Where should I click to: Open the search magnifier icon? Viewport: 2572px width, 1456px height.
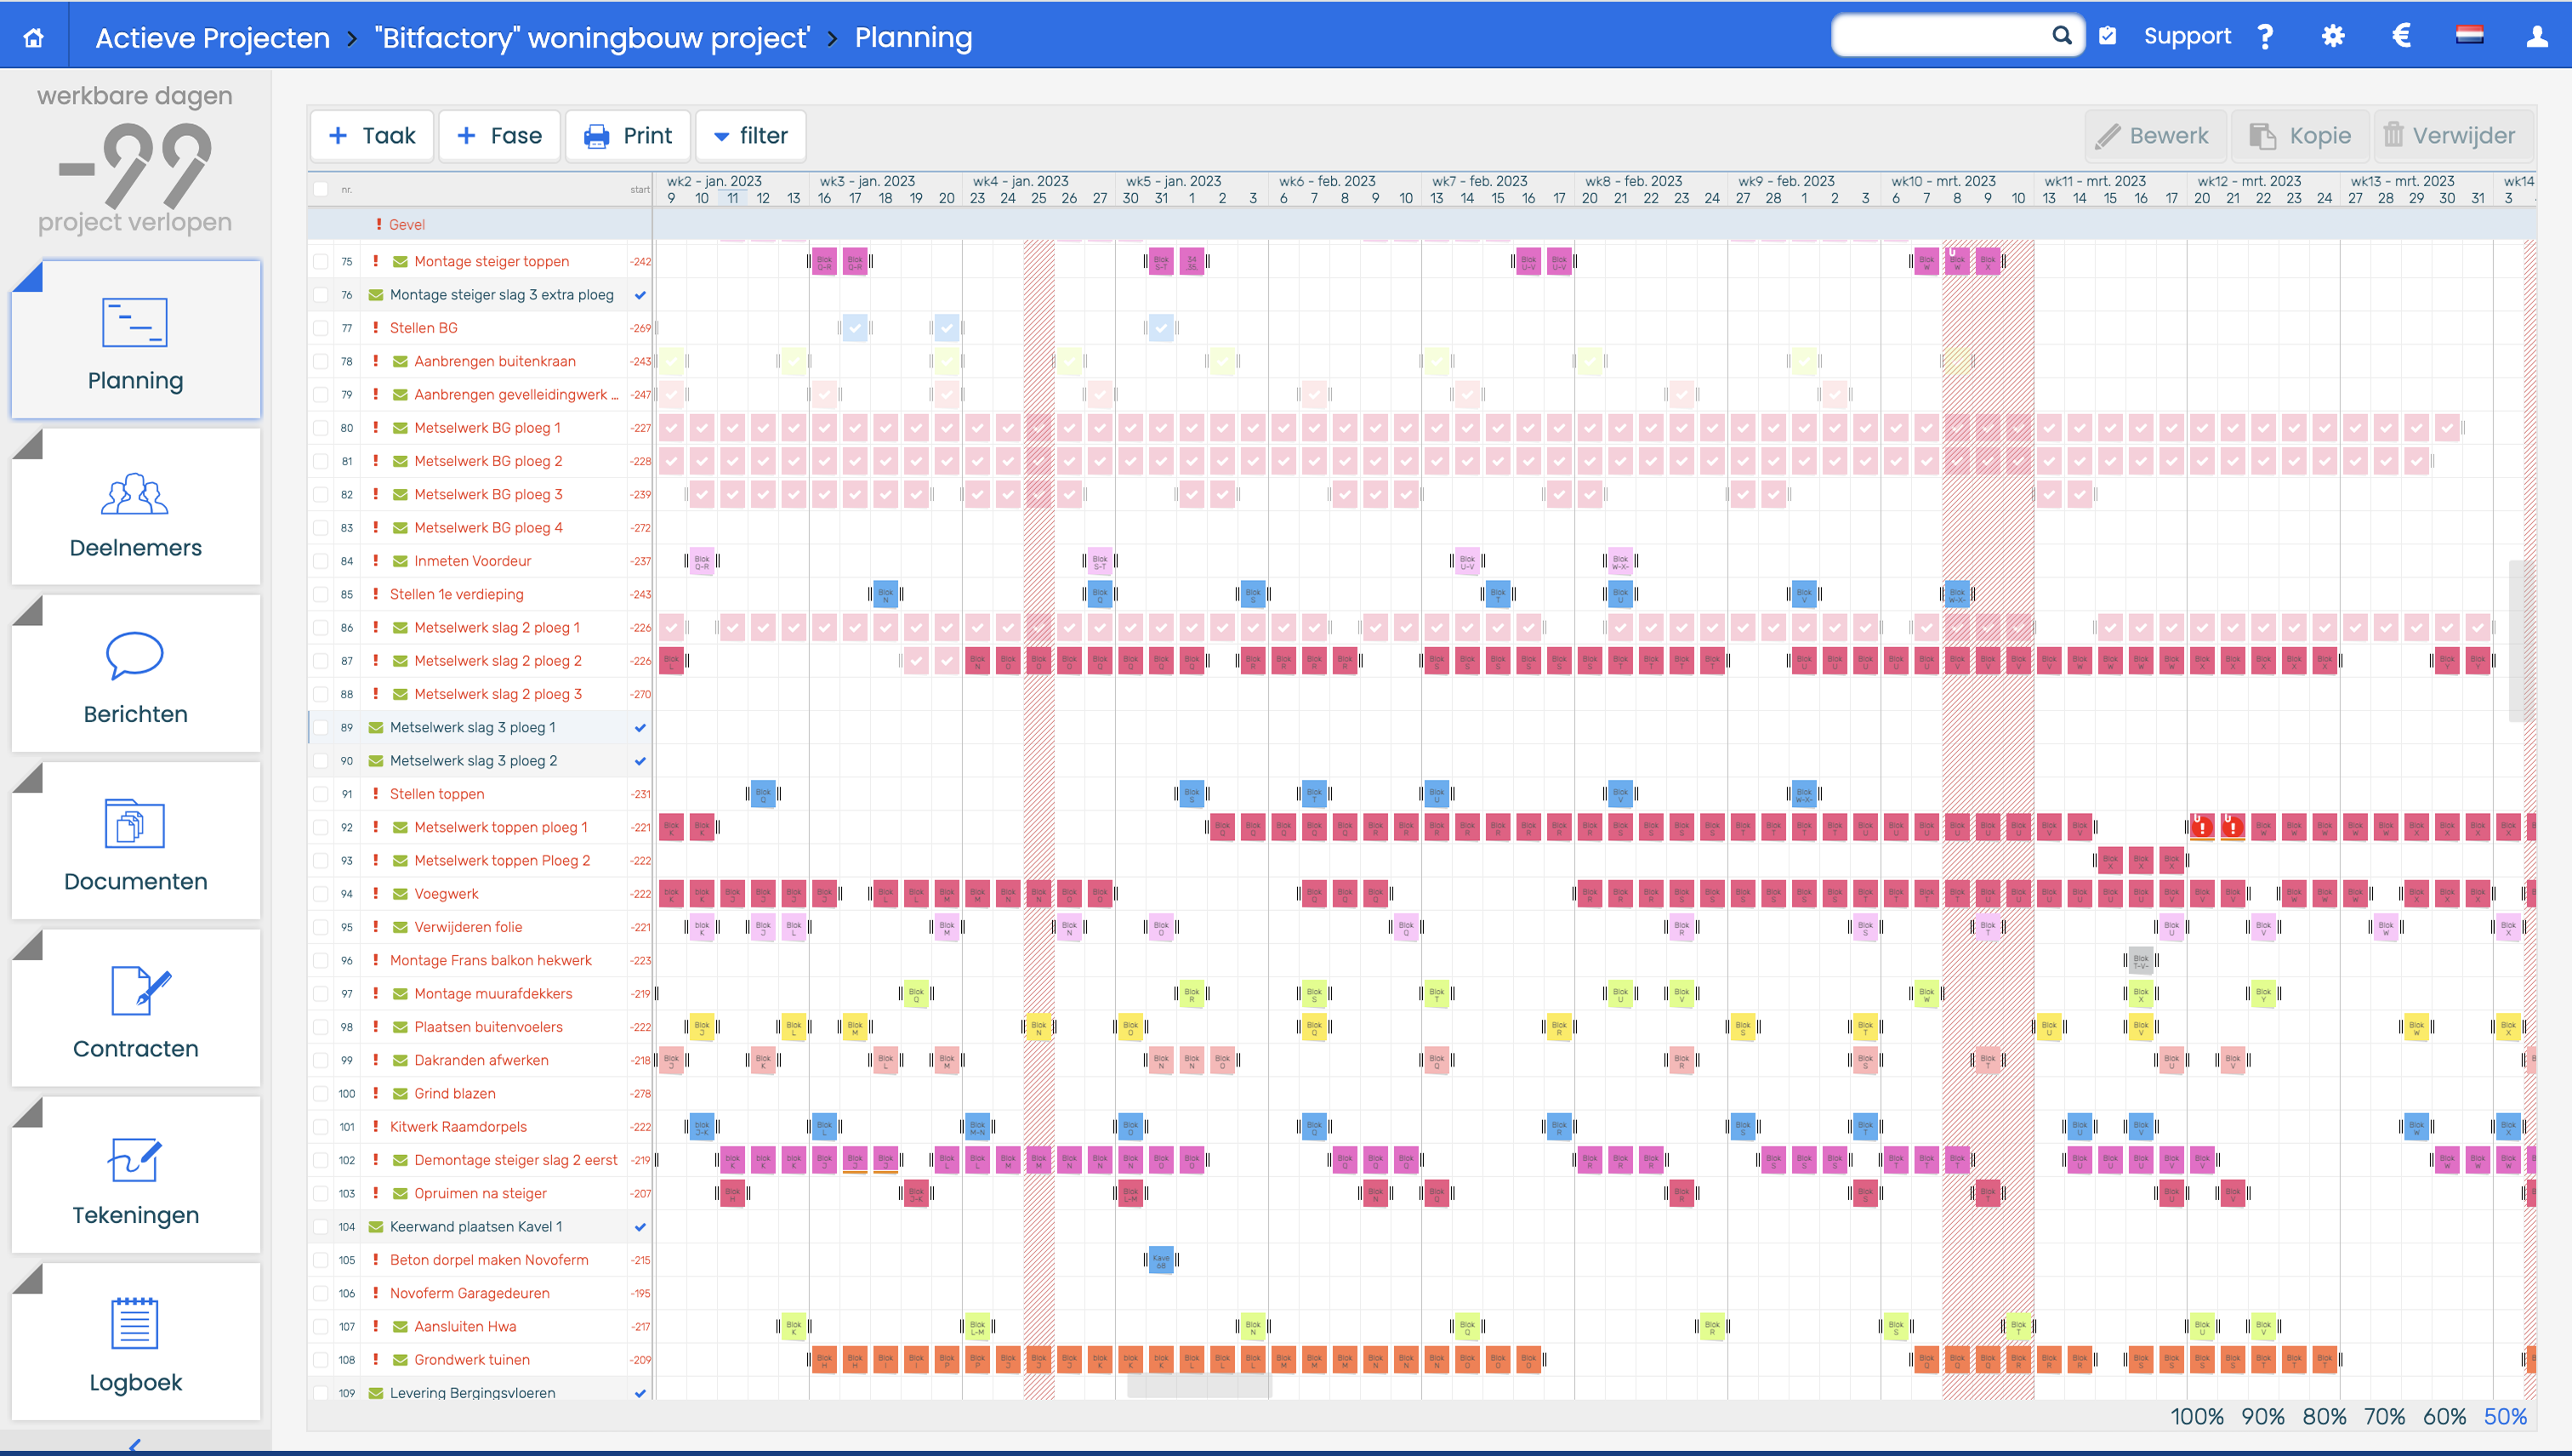pos(2061,36)
